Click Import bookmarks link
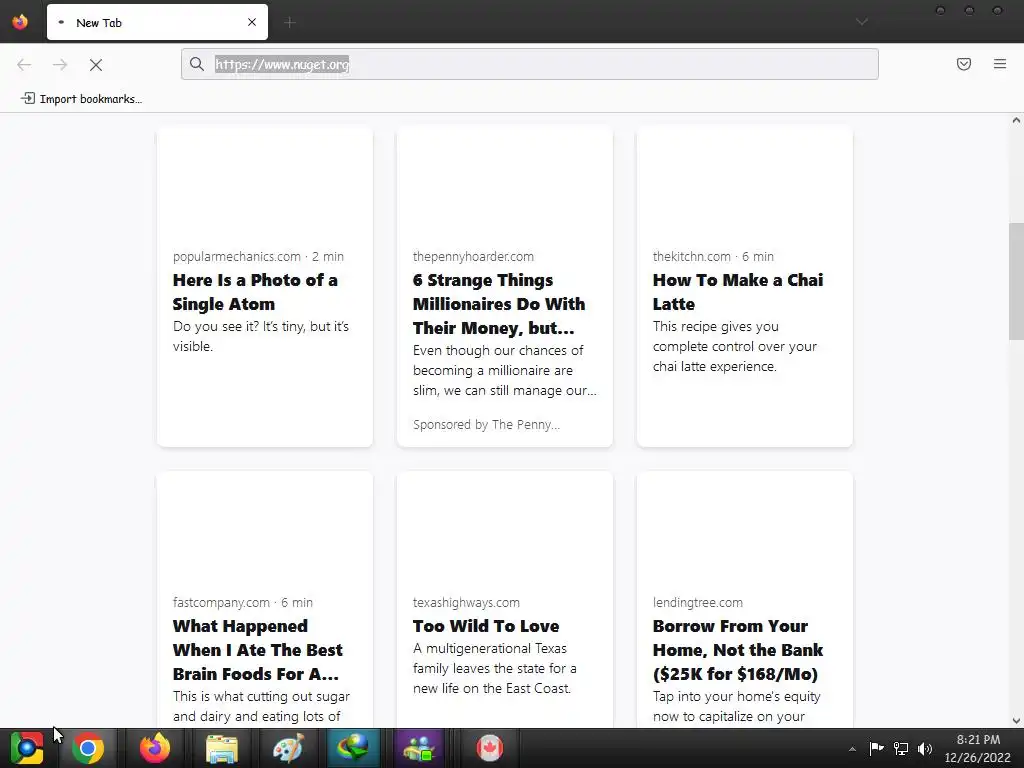1024x768 pixels. point(82,99)
